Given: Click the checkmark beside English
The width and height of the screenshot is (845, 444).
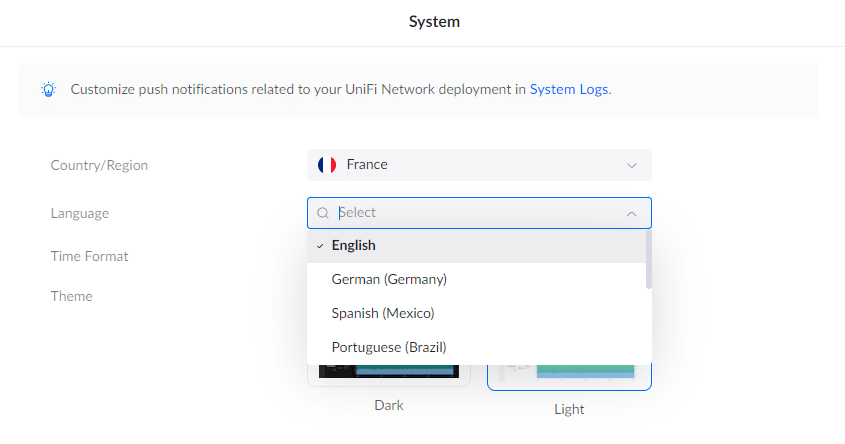Looking at the screenshot, I should (319, 246).
